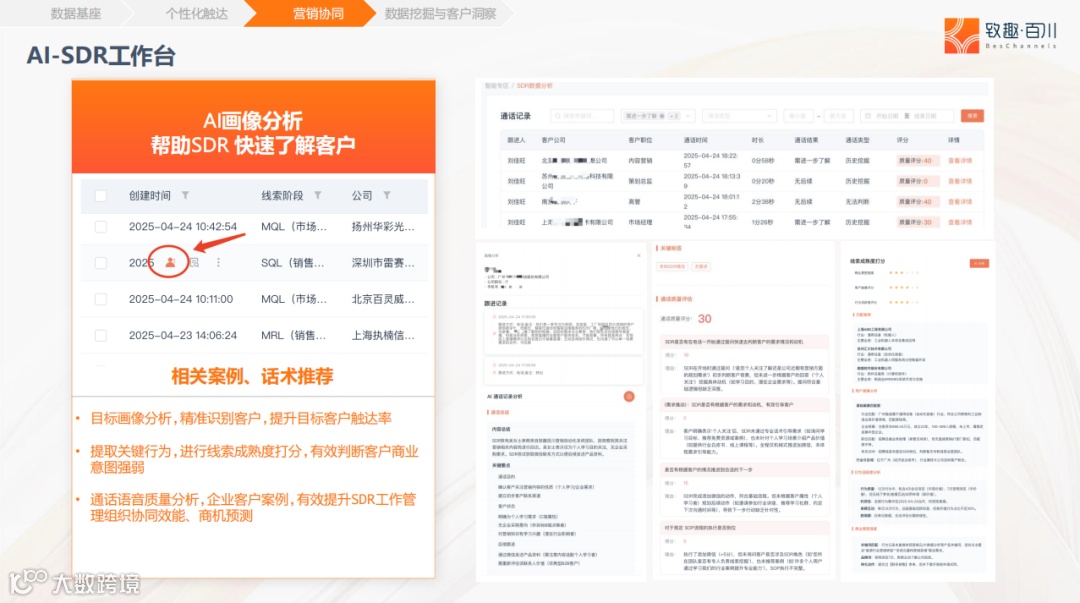Click the start-to-end date range field

tap(907, 116)
